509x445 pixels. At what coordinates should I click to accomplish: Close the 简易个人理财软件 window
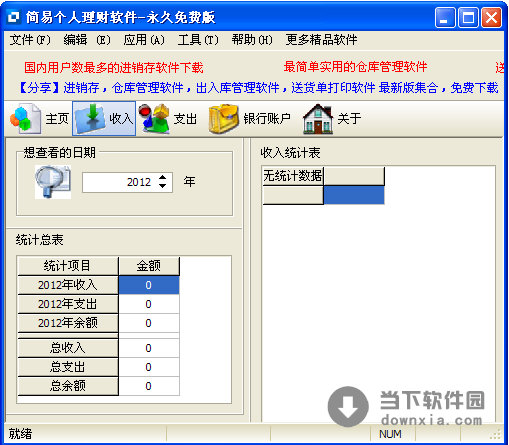[x=491, y=17]
